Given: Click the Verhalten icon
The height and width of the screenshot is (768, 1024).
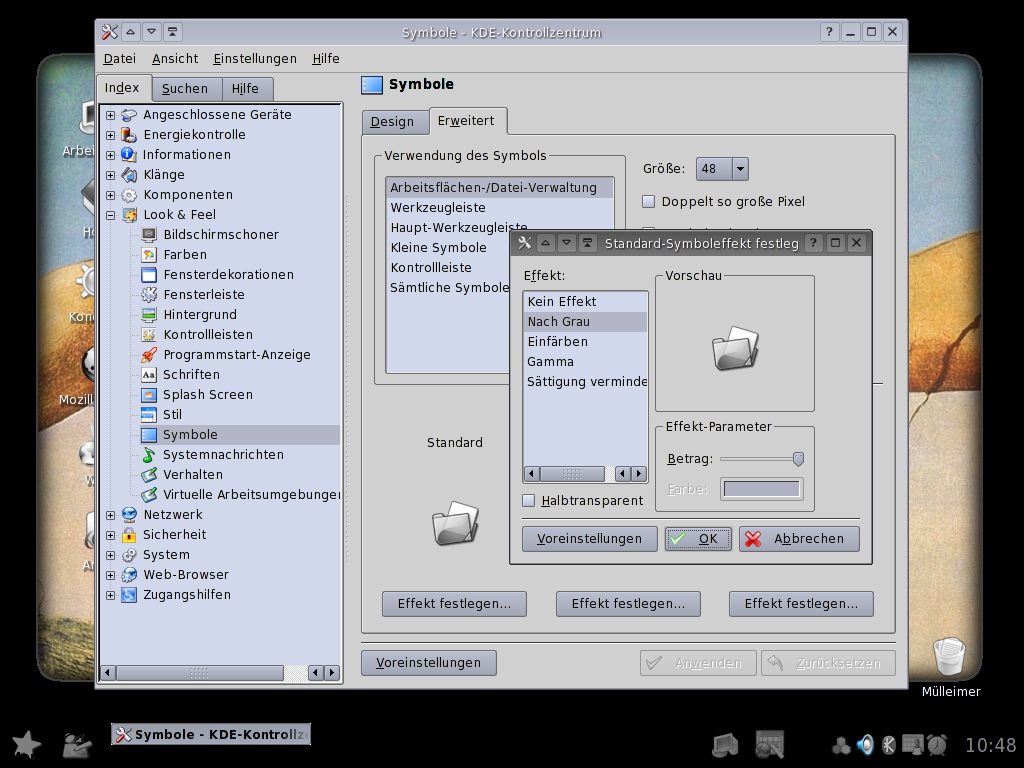Looking at the screenshot, I should pyautogui.click(x=149, y=475).
